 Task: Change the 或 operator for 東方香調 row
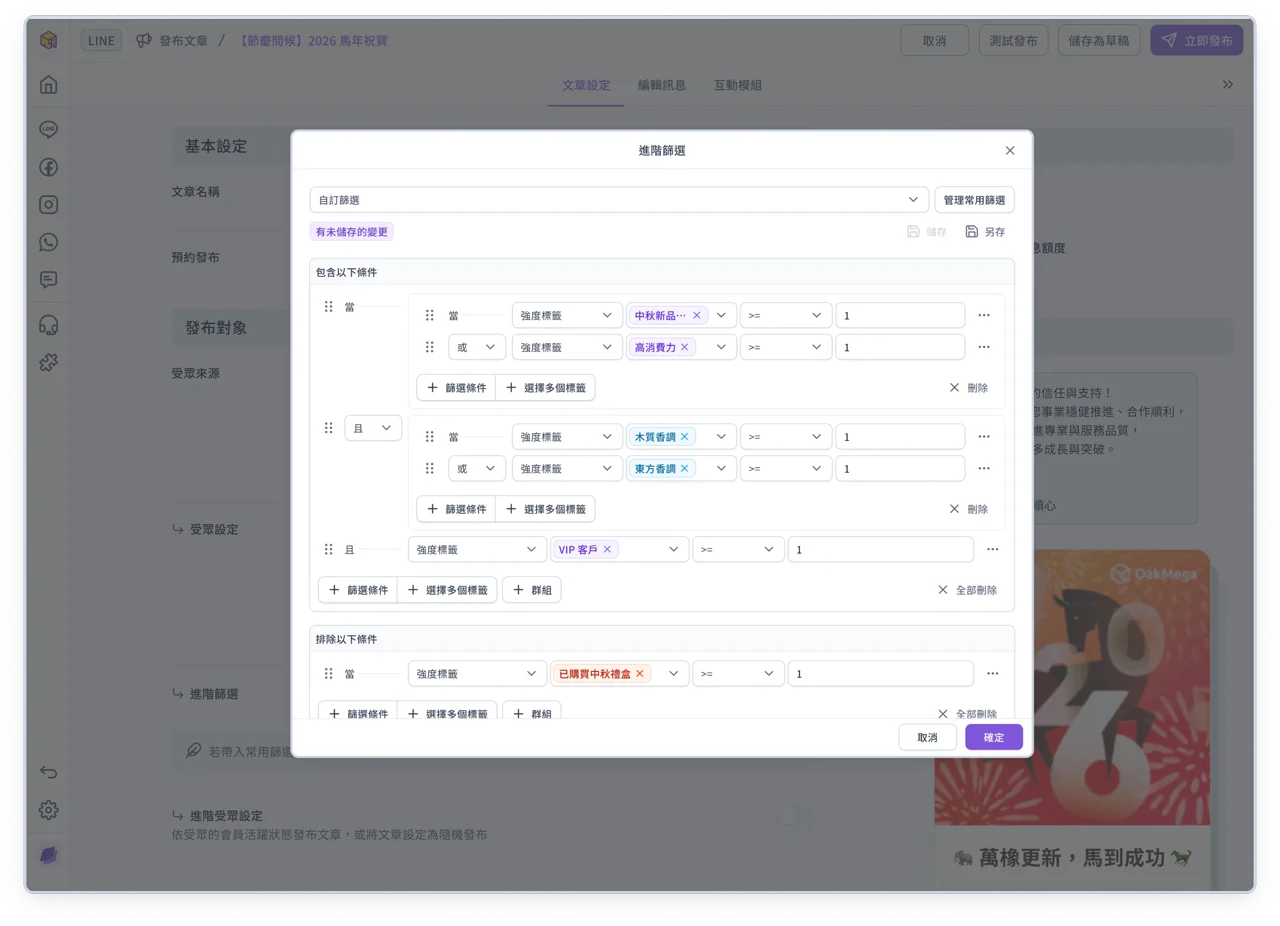(x=477, y=468)
